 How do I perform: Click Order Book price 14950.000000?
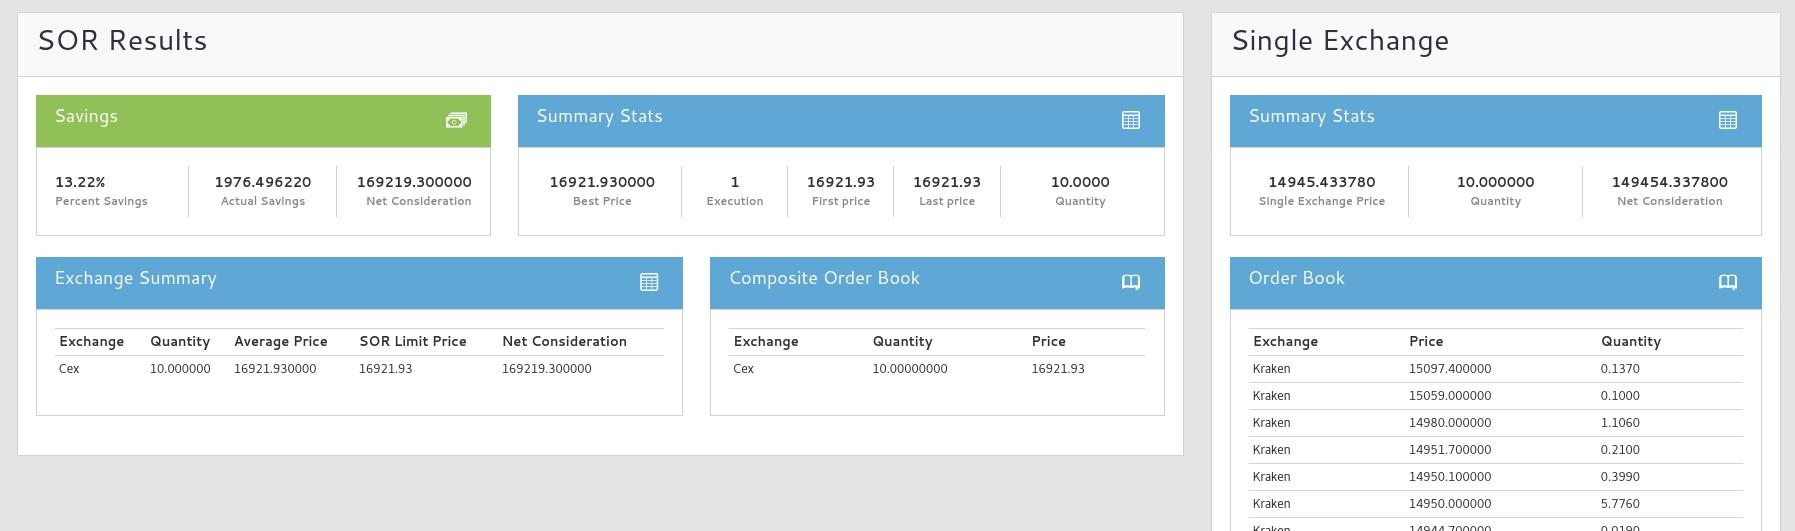(x=1450, y=504)
